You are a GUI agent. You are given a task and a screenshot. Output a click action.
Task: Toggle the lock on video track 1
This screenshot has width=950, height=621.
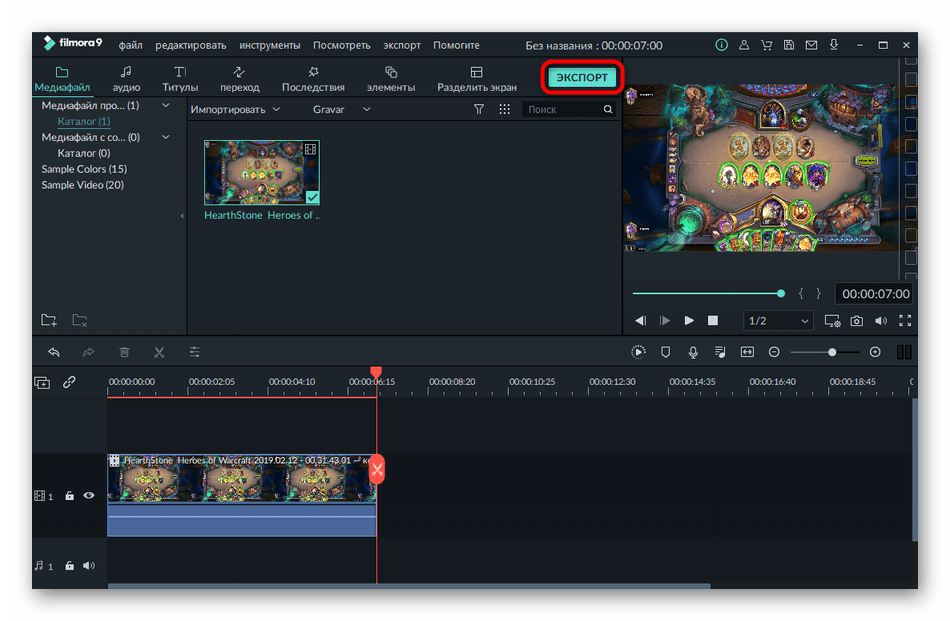pyautogui.click(x=69, y=495)
